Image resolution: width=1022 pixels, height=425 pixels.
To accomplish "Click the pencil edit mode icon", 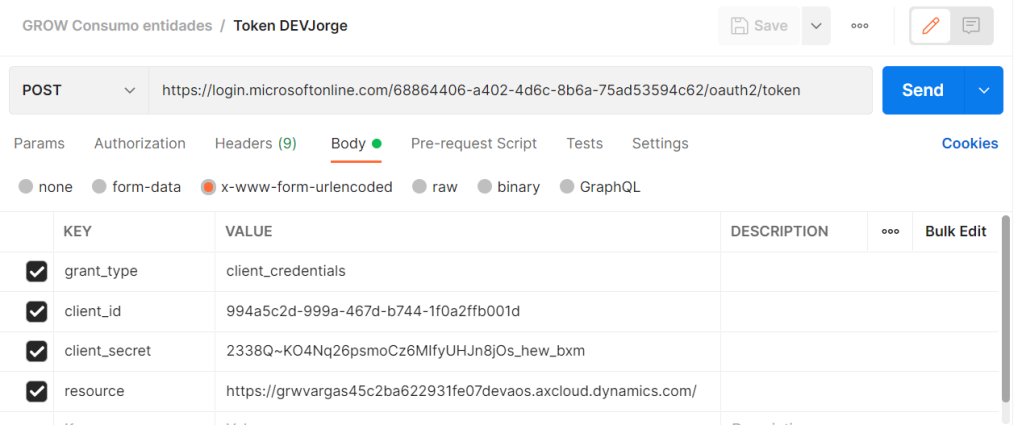I will (931, 26).
